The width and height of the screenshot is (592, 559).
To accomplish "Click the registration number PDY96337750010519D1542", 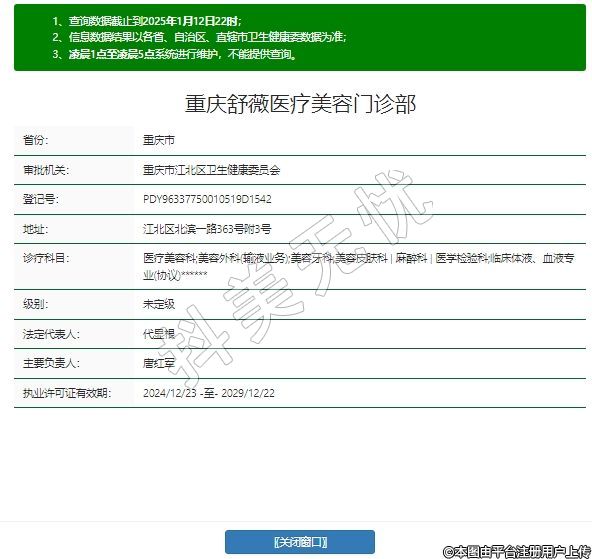I will 207,199.
